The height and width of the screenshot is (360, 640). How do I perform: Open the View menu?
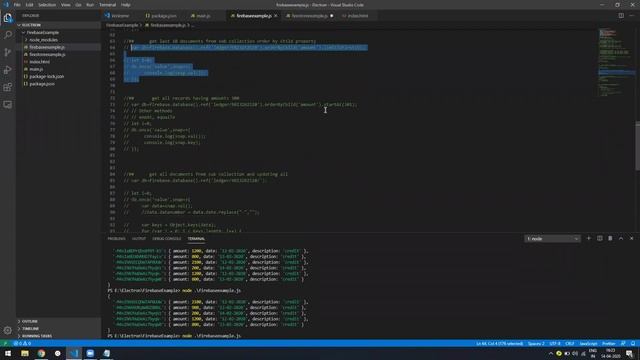65,5
